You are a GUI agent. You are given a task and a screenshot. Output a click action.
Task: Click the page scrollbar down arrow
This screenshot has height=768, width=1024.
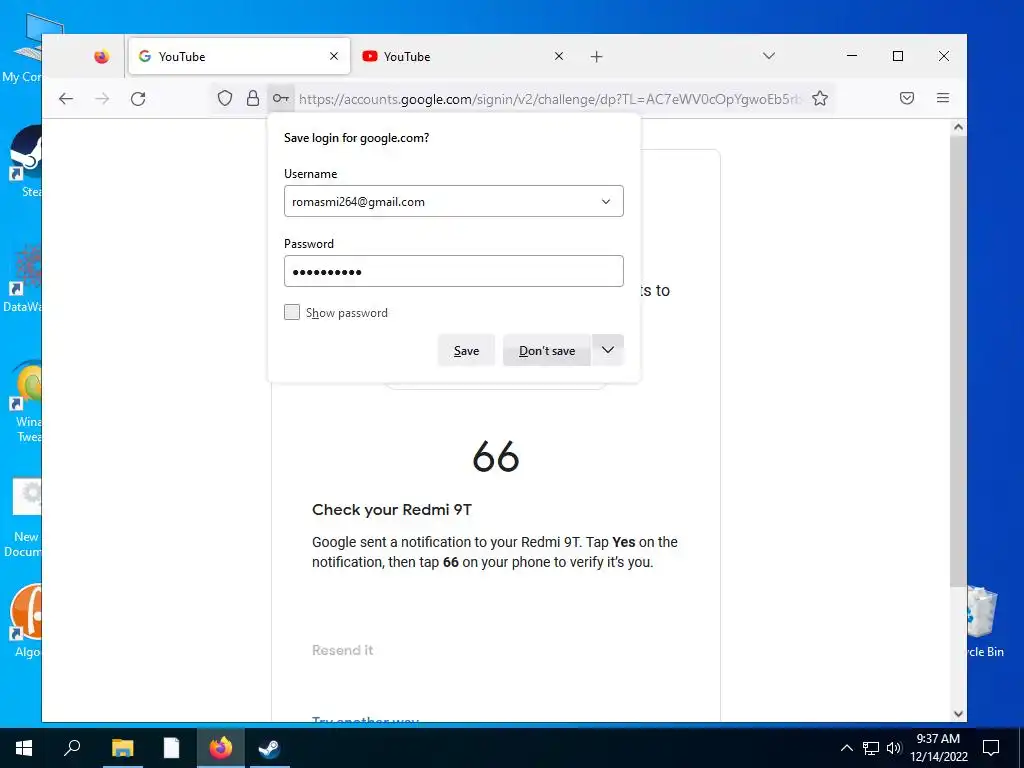point(958,714)
